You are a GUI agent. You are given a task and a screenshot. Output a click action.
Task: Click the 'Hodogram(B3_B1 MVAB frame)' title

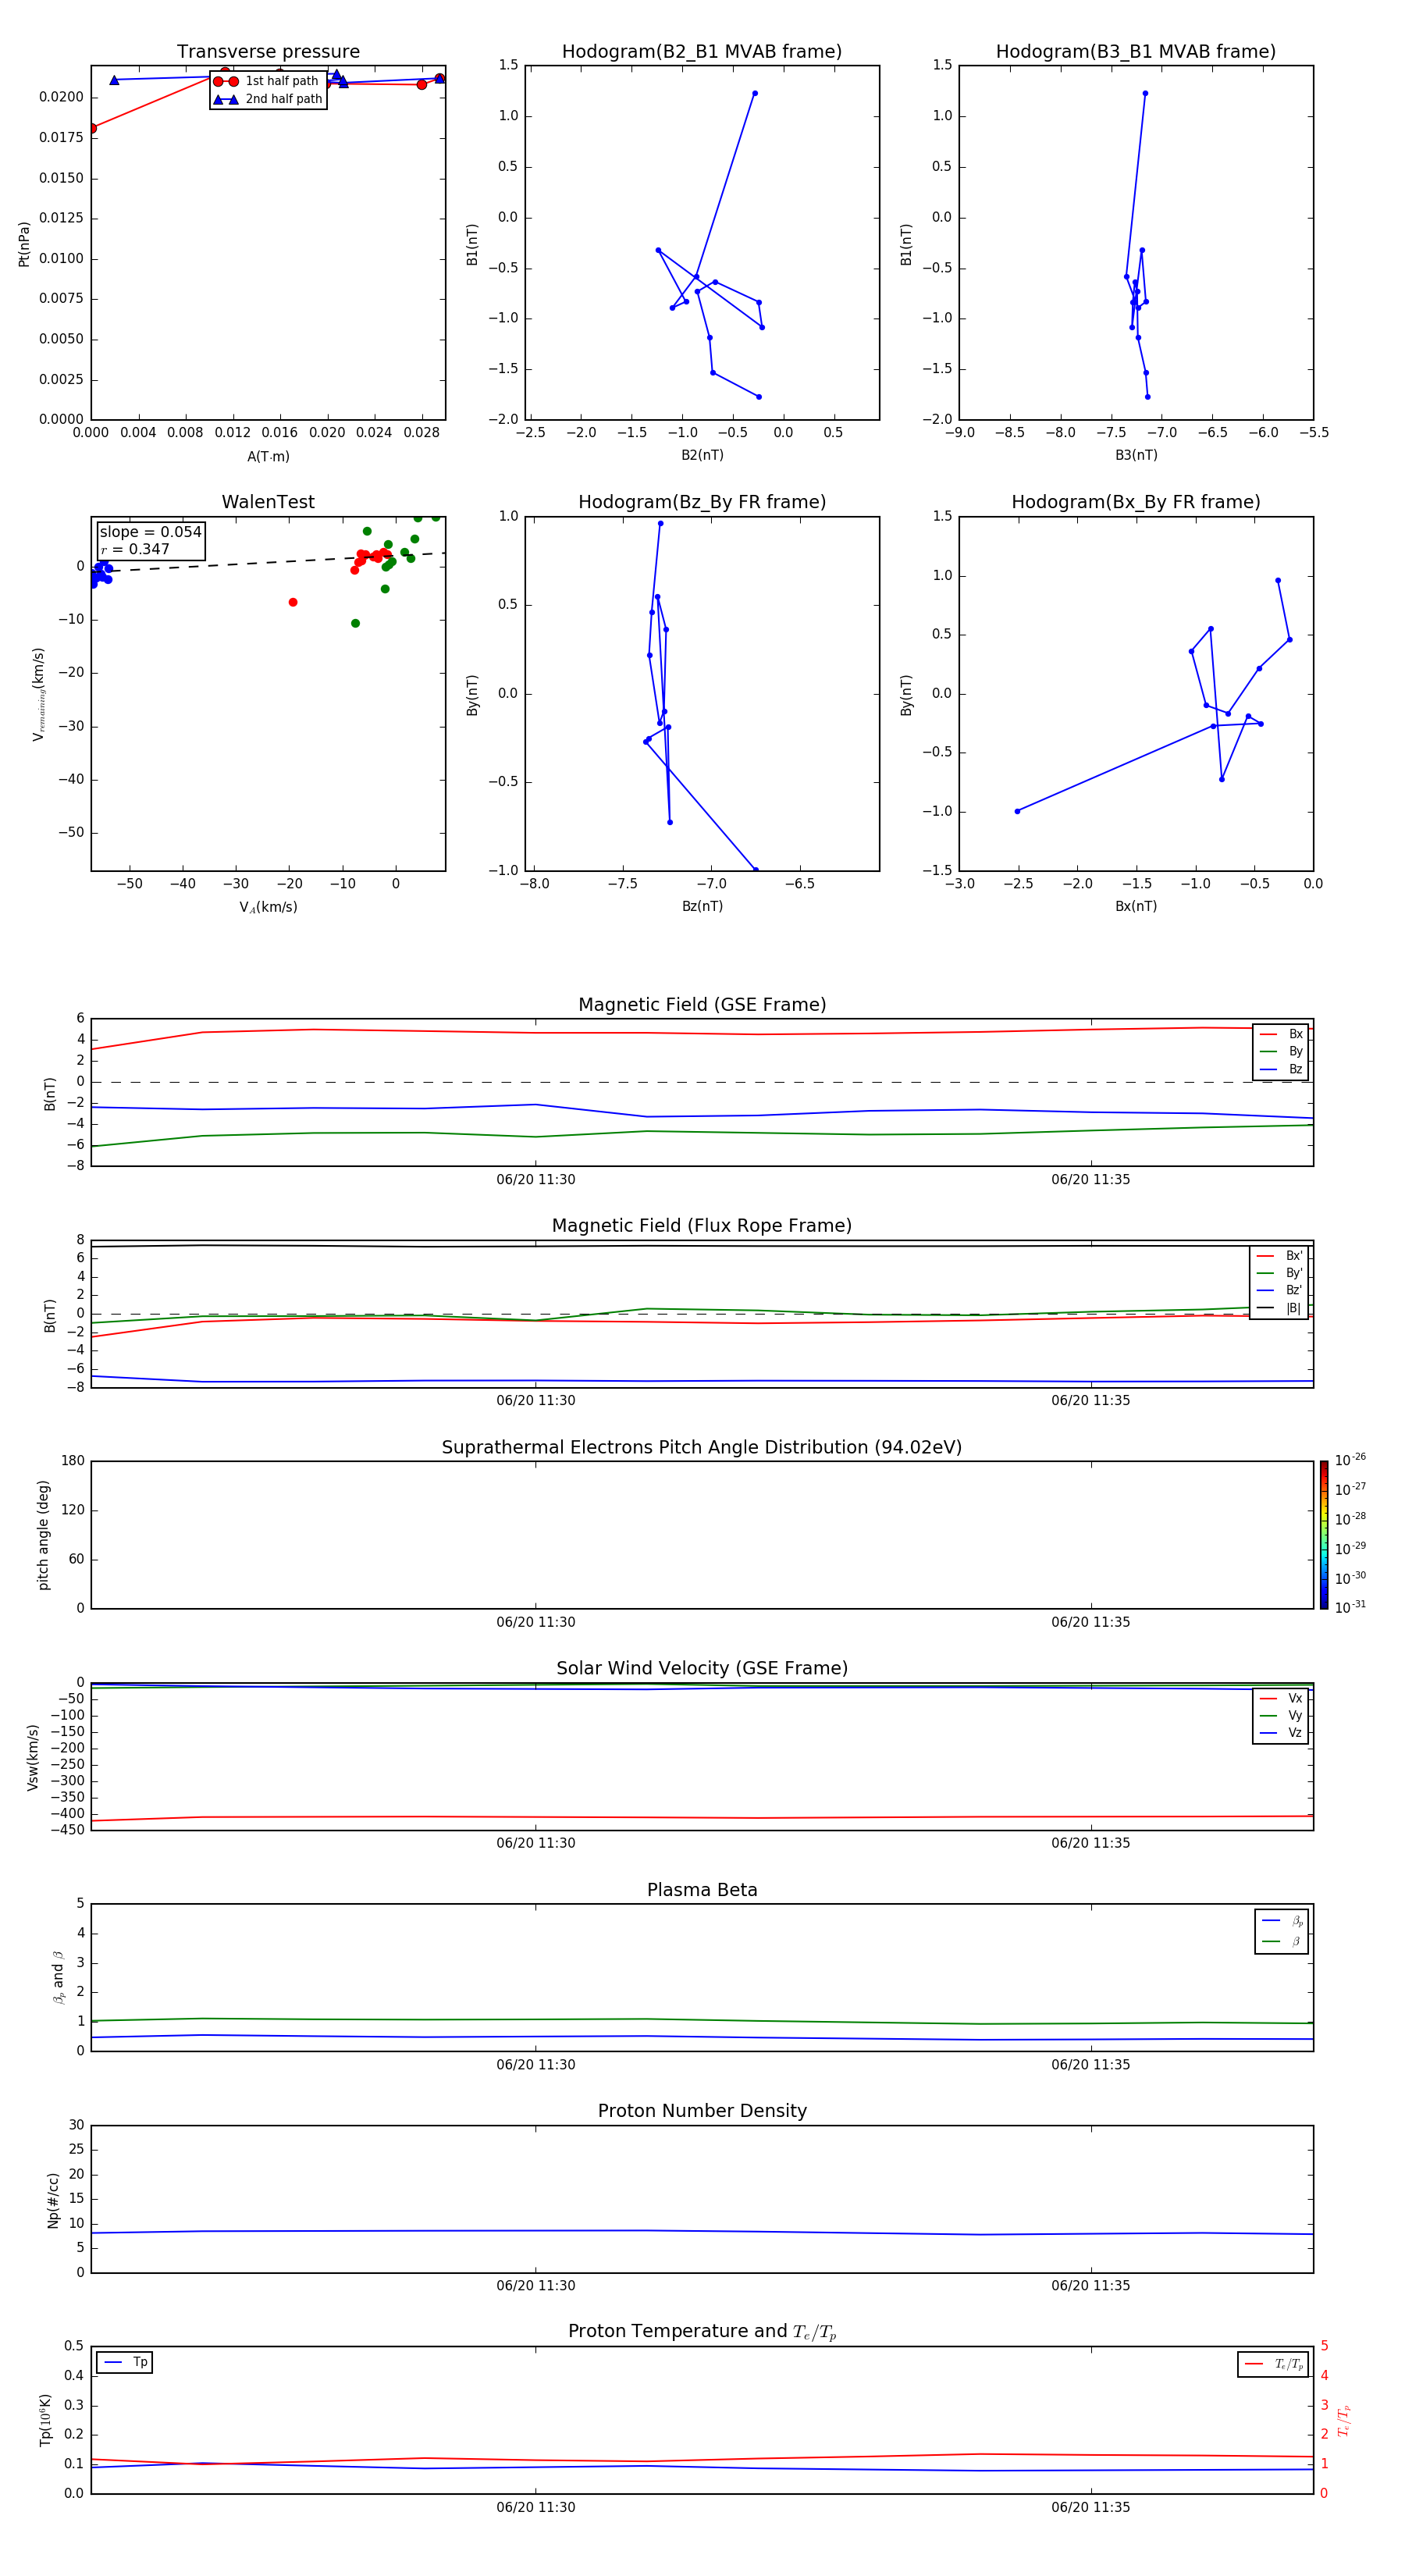(x=1136, y=52)
